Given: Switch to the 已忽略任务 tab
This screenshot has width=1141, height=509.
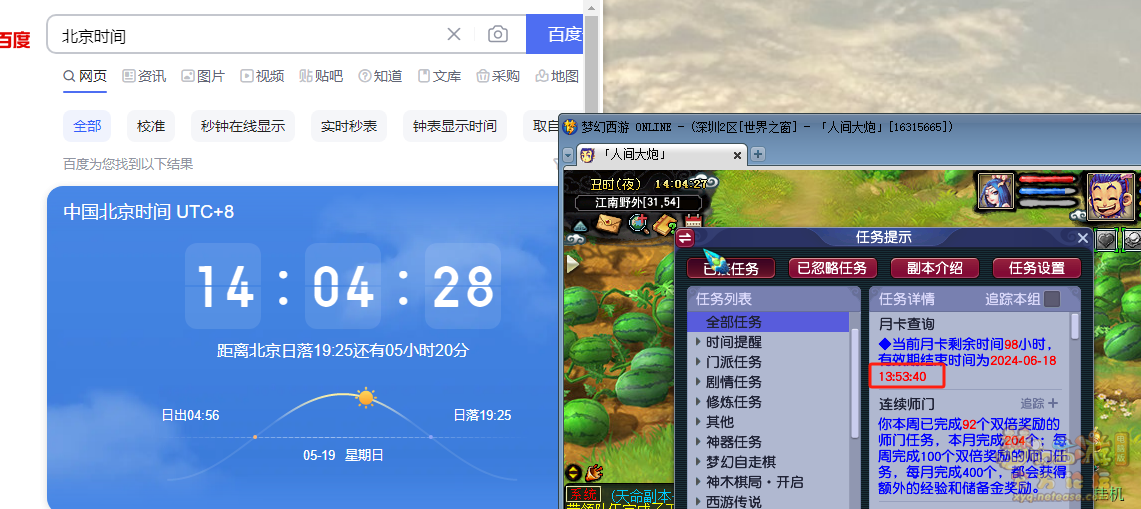Looking at the screenshot, I should coord(832,268).
